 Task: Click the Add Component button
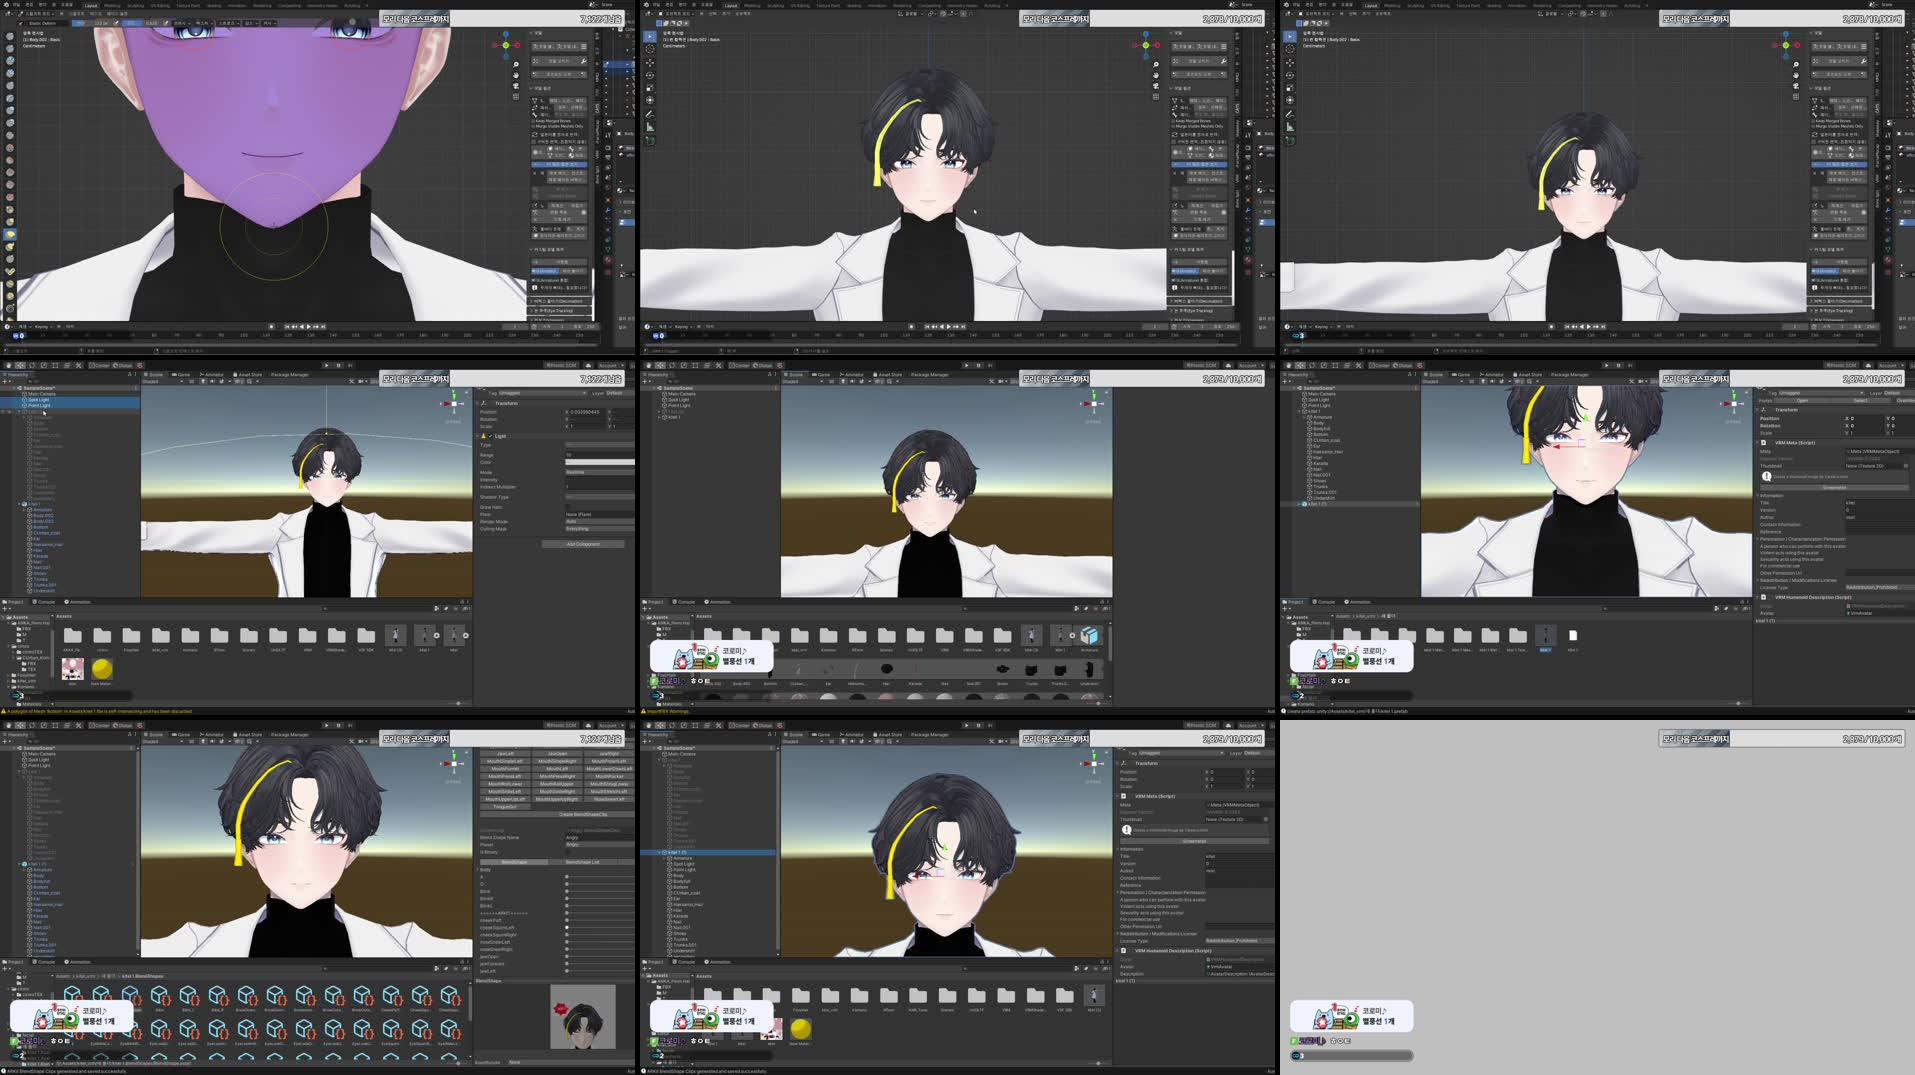[583, 544]
